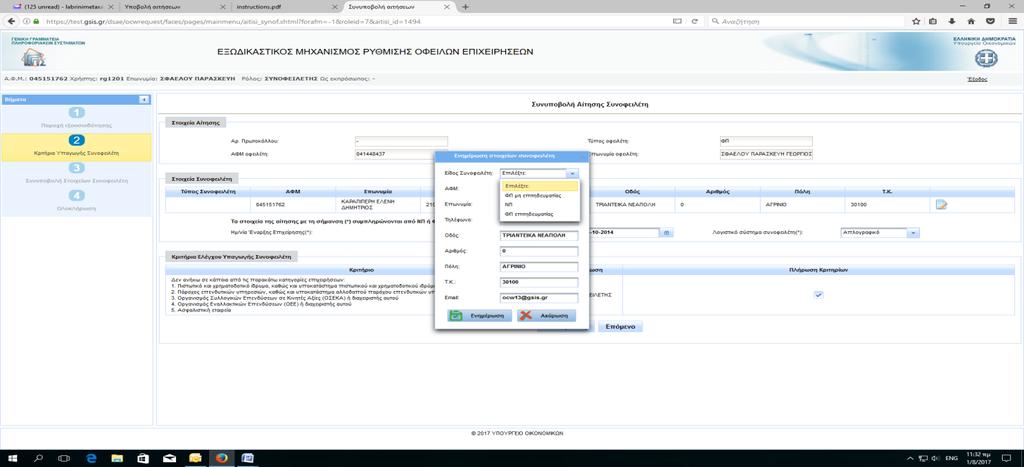Click the bookmark star icon
The width and height of the screenshot is (1024, 467).
[916, 21]
